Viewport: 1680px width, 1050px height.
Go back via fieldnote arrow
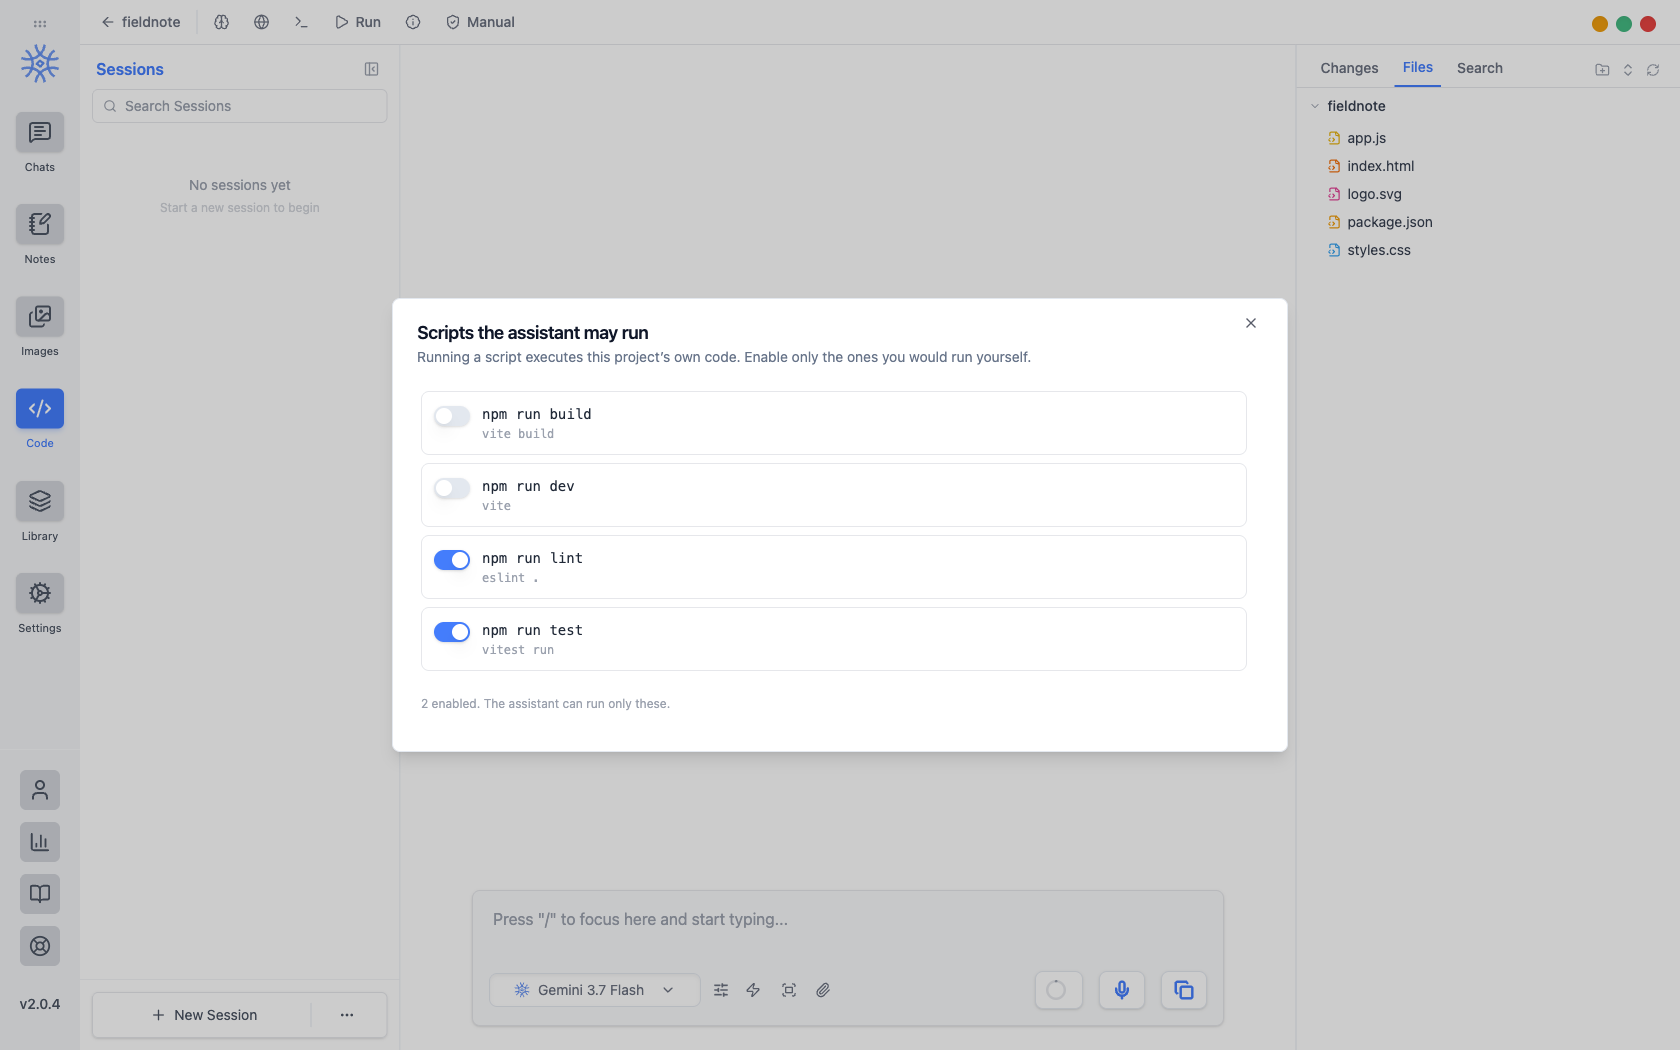pos(141,22)
